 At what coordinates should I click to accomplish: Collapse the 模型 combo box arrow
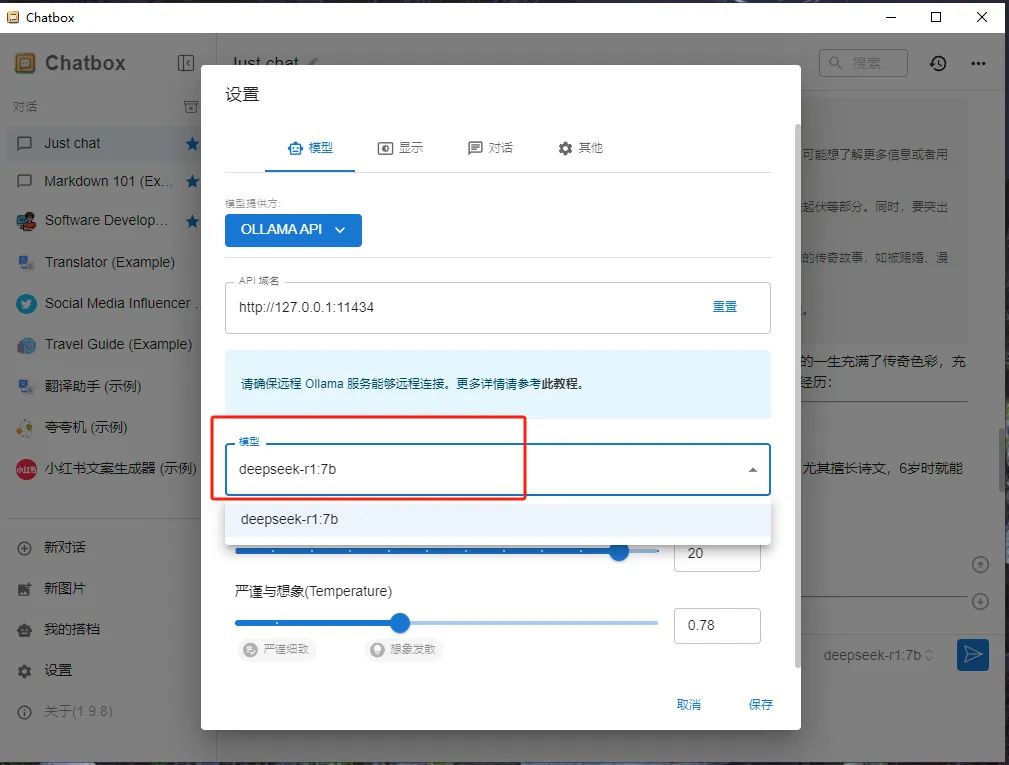tap(752, 470)
